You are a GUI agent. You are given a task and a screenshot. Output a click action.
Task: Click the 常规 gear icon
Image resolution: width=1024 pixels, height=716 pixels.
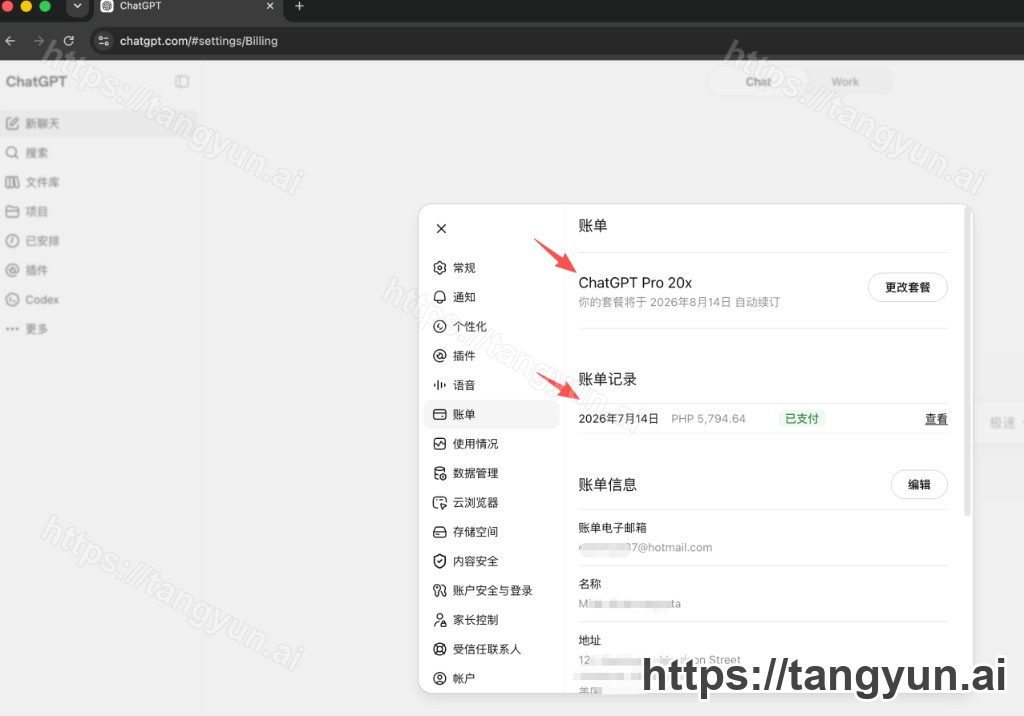pyautogui.click(x=440, y=268)
